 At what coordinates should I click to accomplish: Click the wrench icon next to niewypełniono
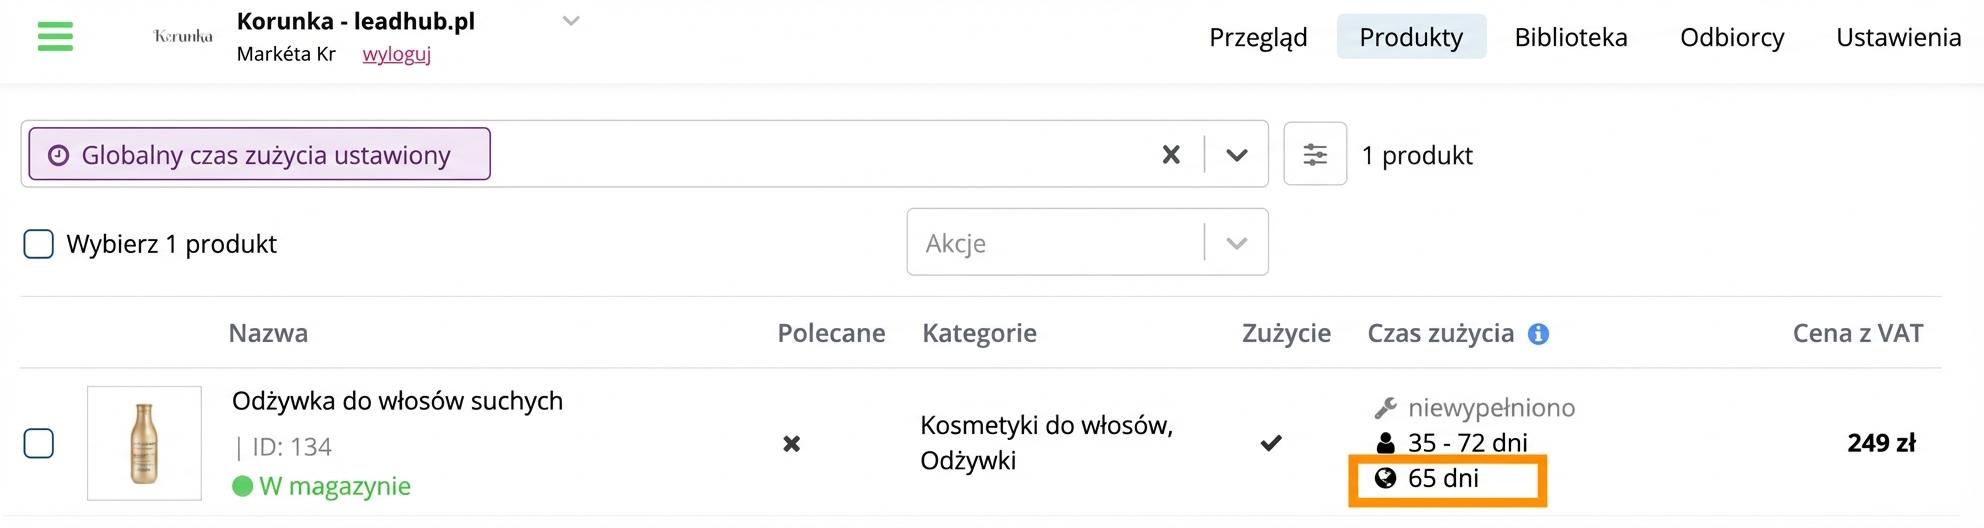pyautogui.click(x=1385, y=408)
